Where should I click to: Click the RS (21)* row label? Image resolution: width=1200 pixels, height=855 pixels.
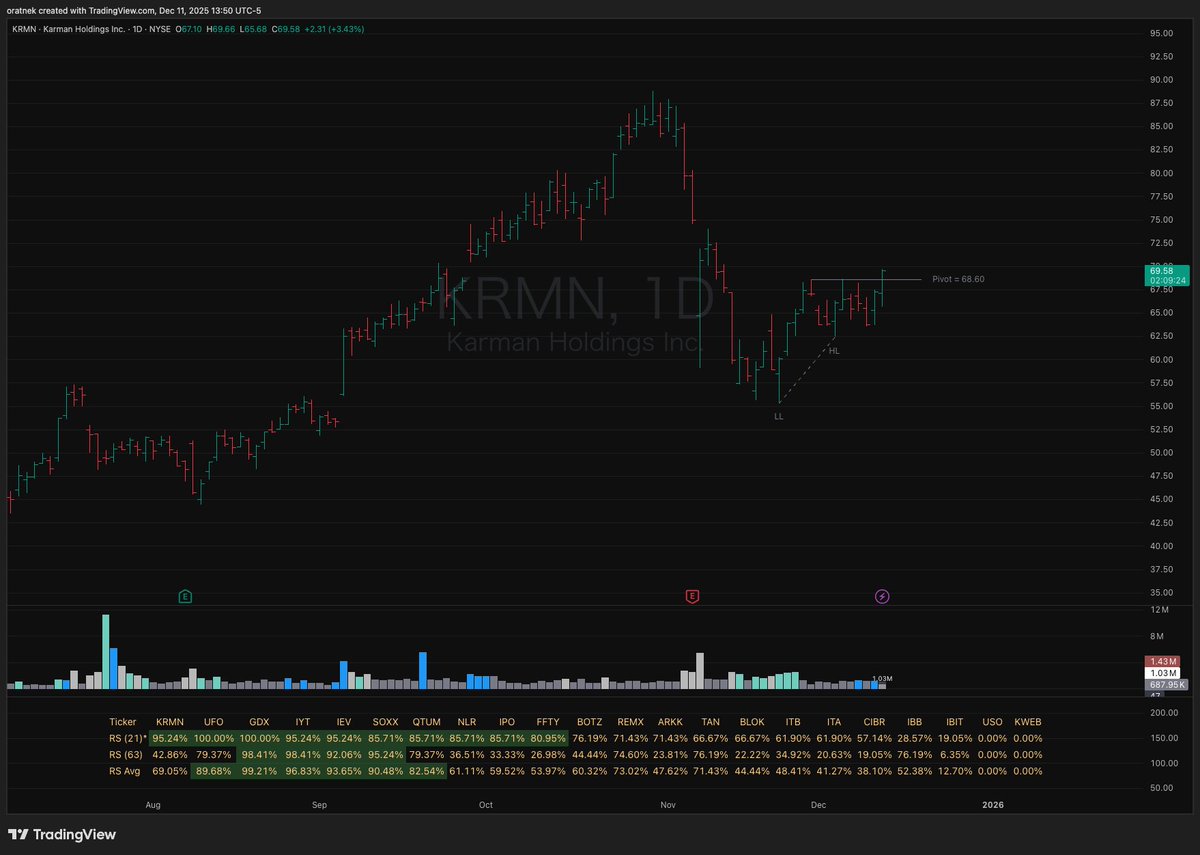(x=128, y=738)
